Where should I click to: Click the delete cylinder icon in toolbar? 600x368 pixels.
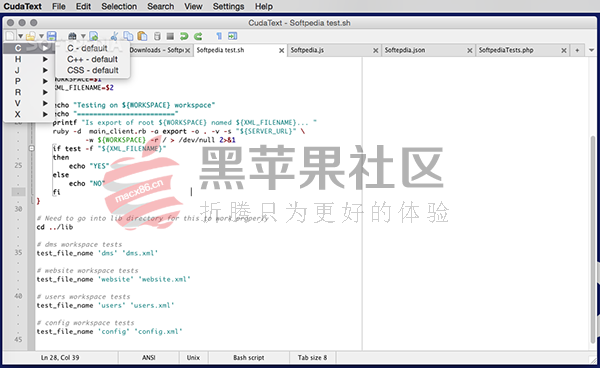tap(157, 36)
